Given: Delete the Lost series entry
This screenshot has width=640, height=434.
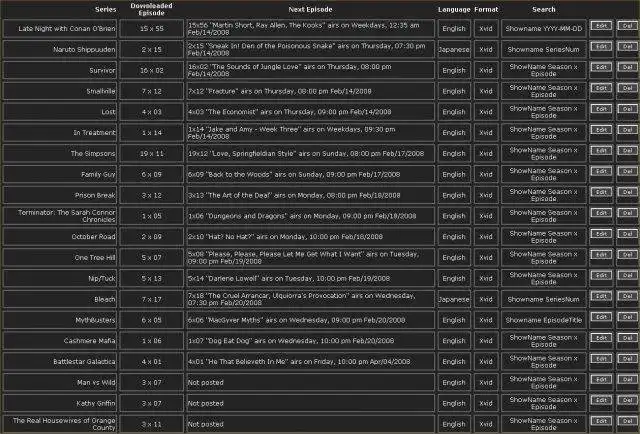Looking at the screenshot, I should coord(627,109).
